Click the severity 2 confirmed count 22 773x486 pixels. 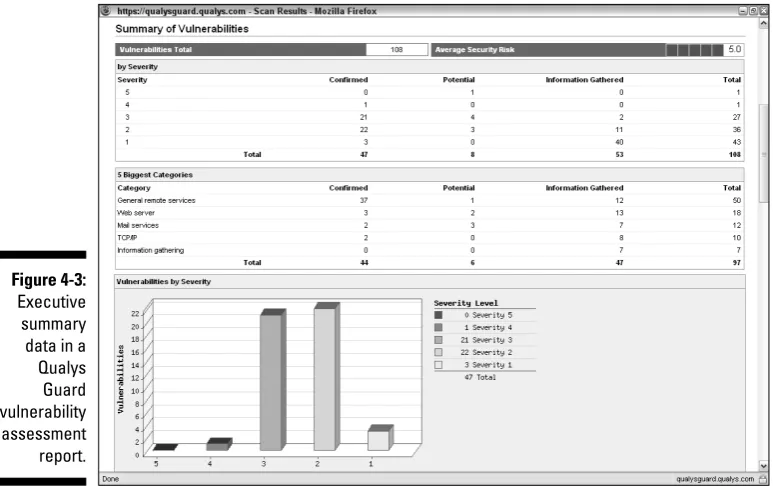pos(364,130)
